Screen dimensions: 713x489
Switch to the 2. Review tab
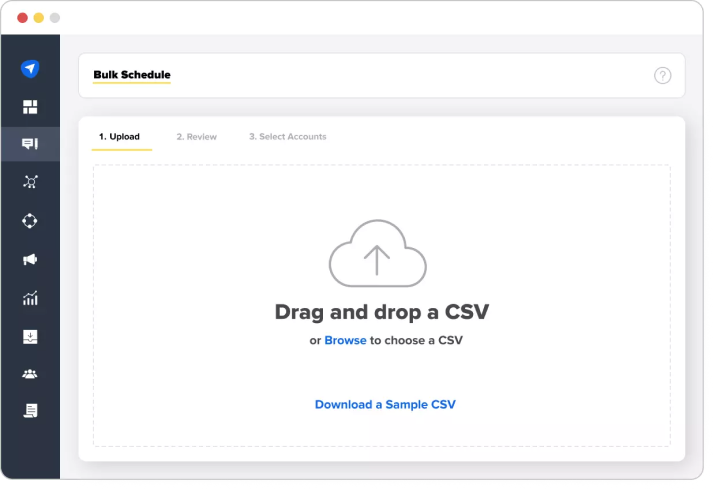point(196,136)
